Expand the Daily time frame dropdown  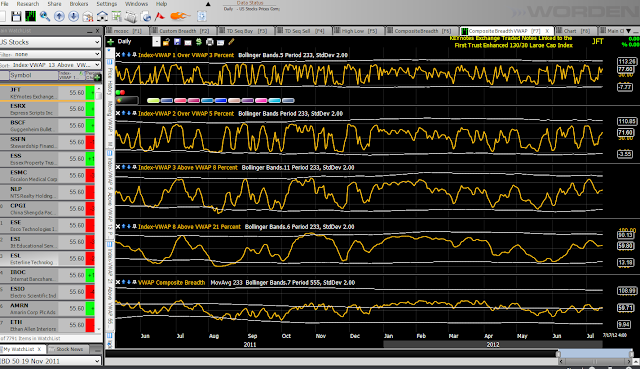(157, 42)
